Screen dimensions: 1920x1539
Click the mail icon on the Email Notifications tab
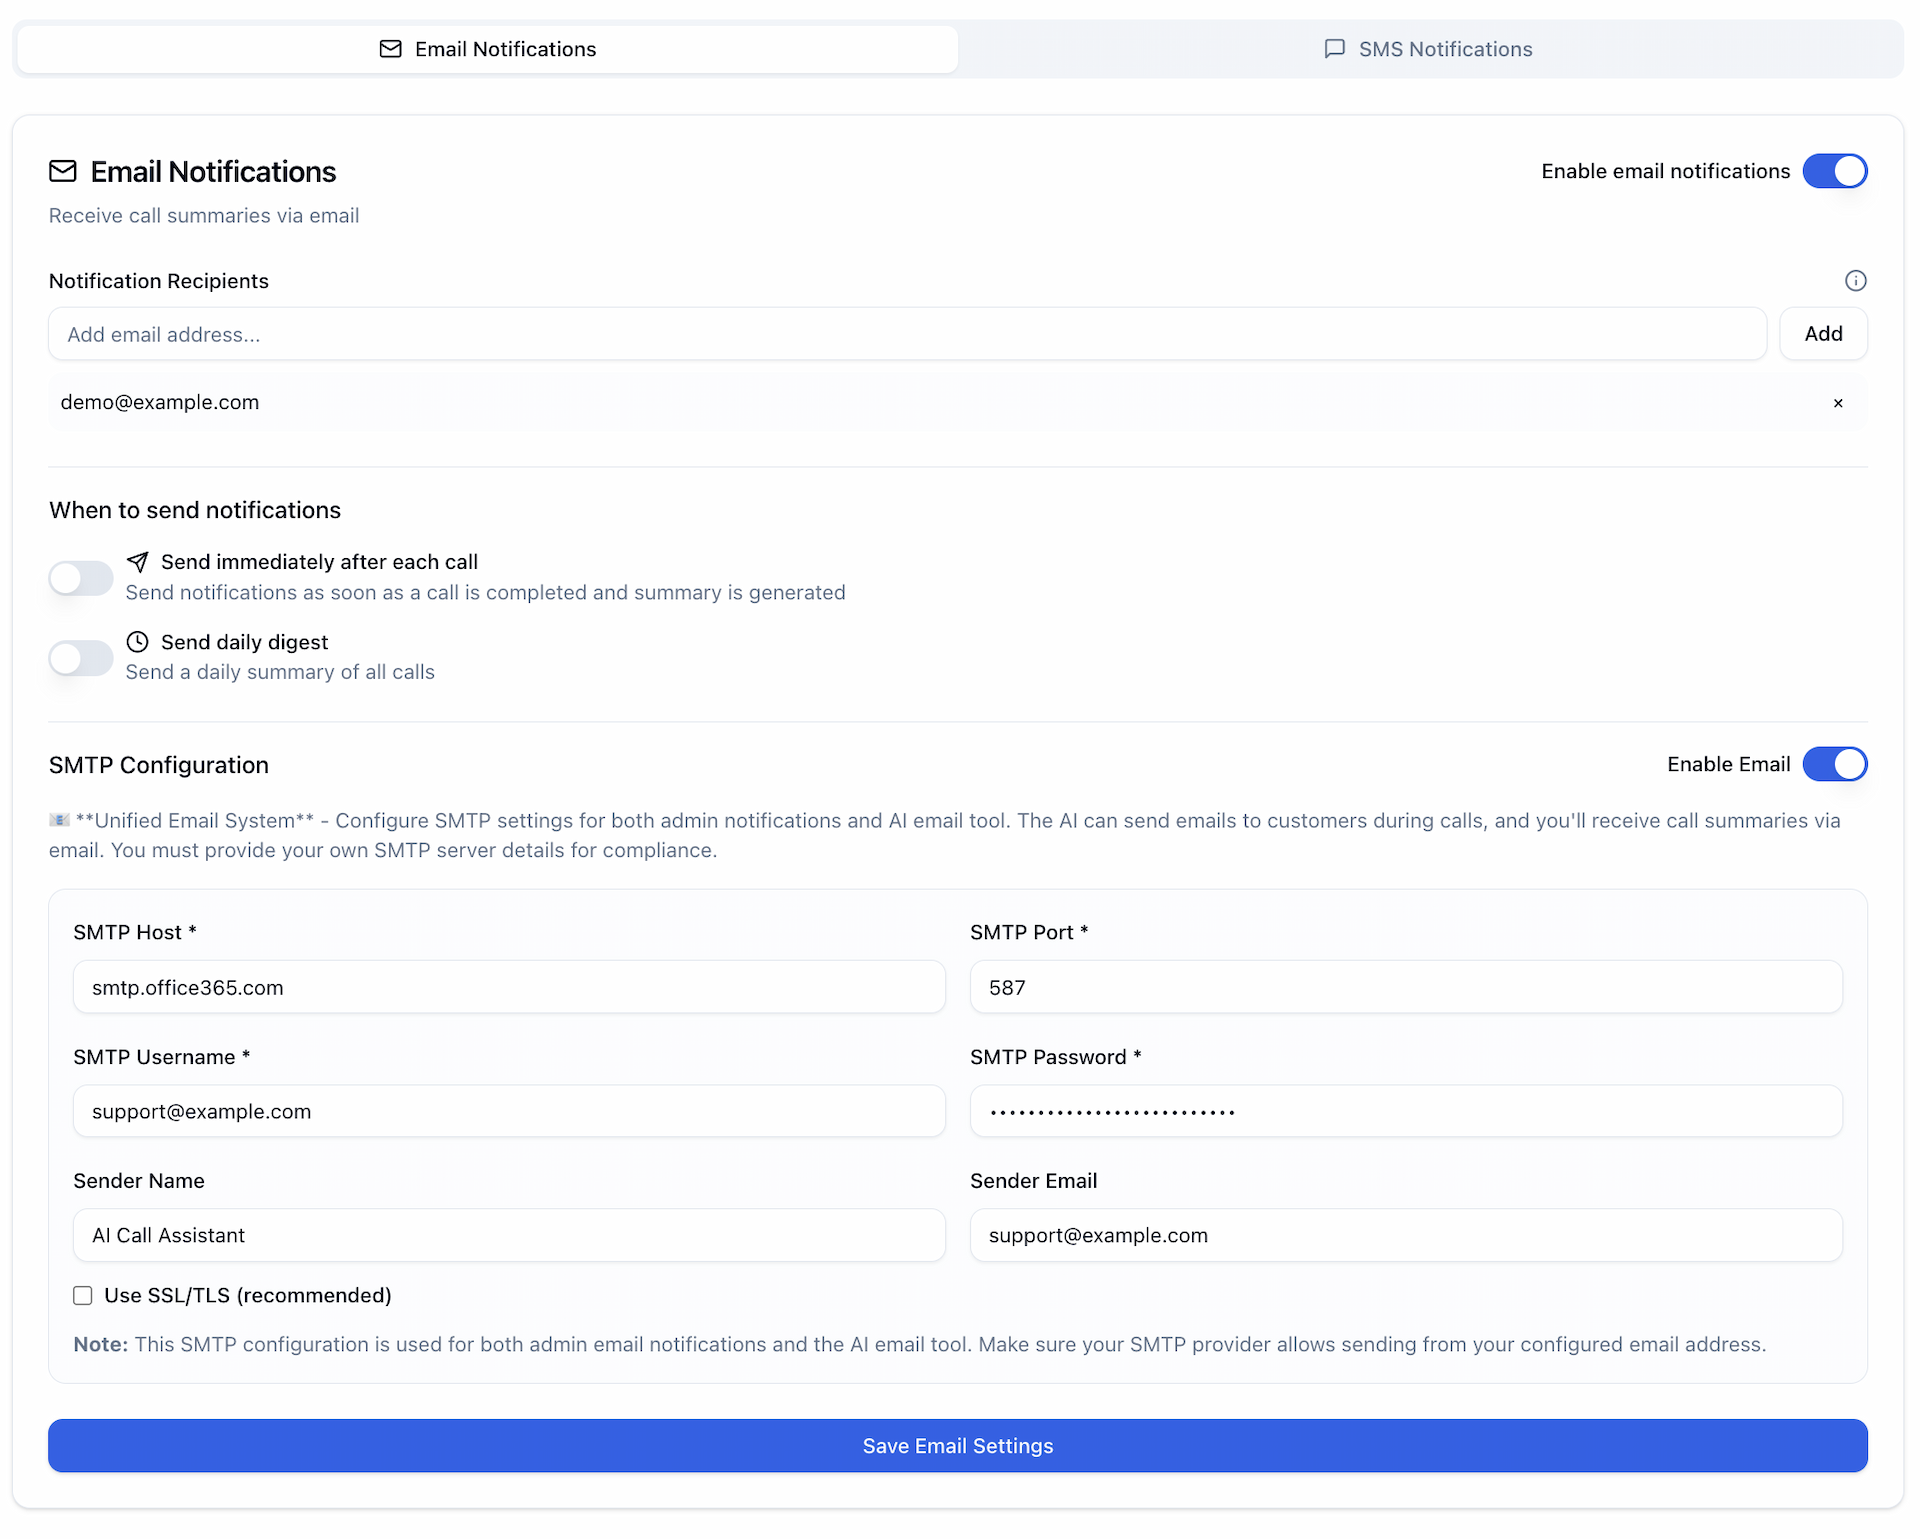click(x=391, y=48)
